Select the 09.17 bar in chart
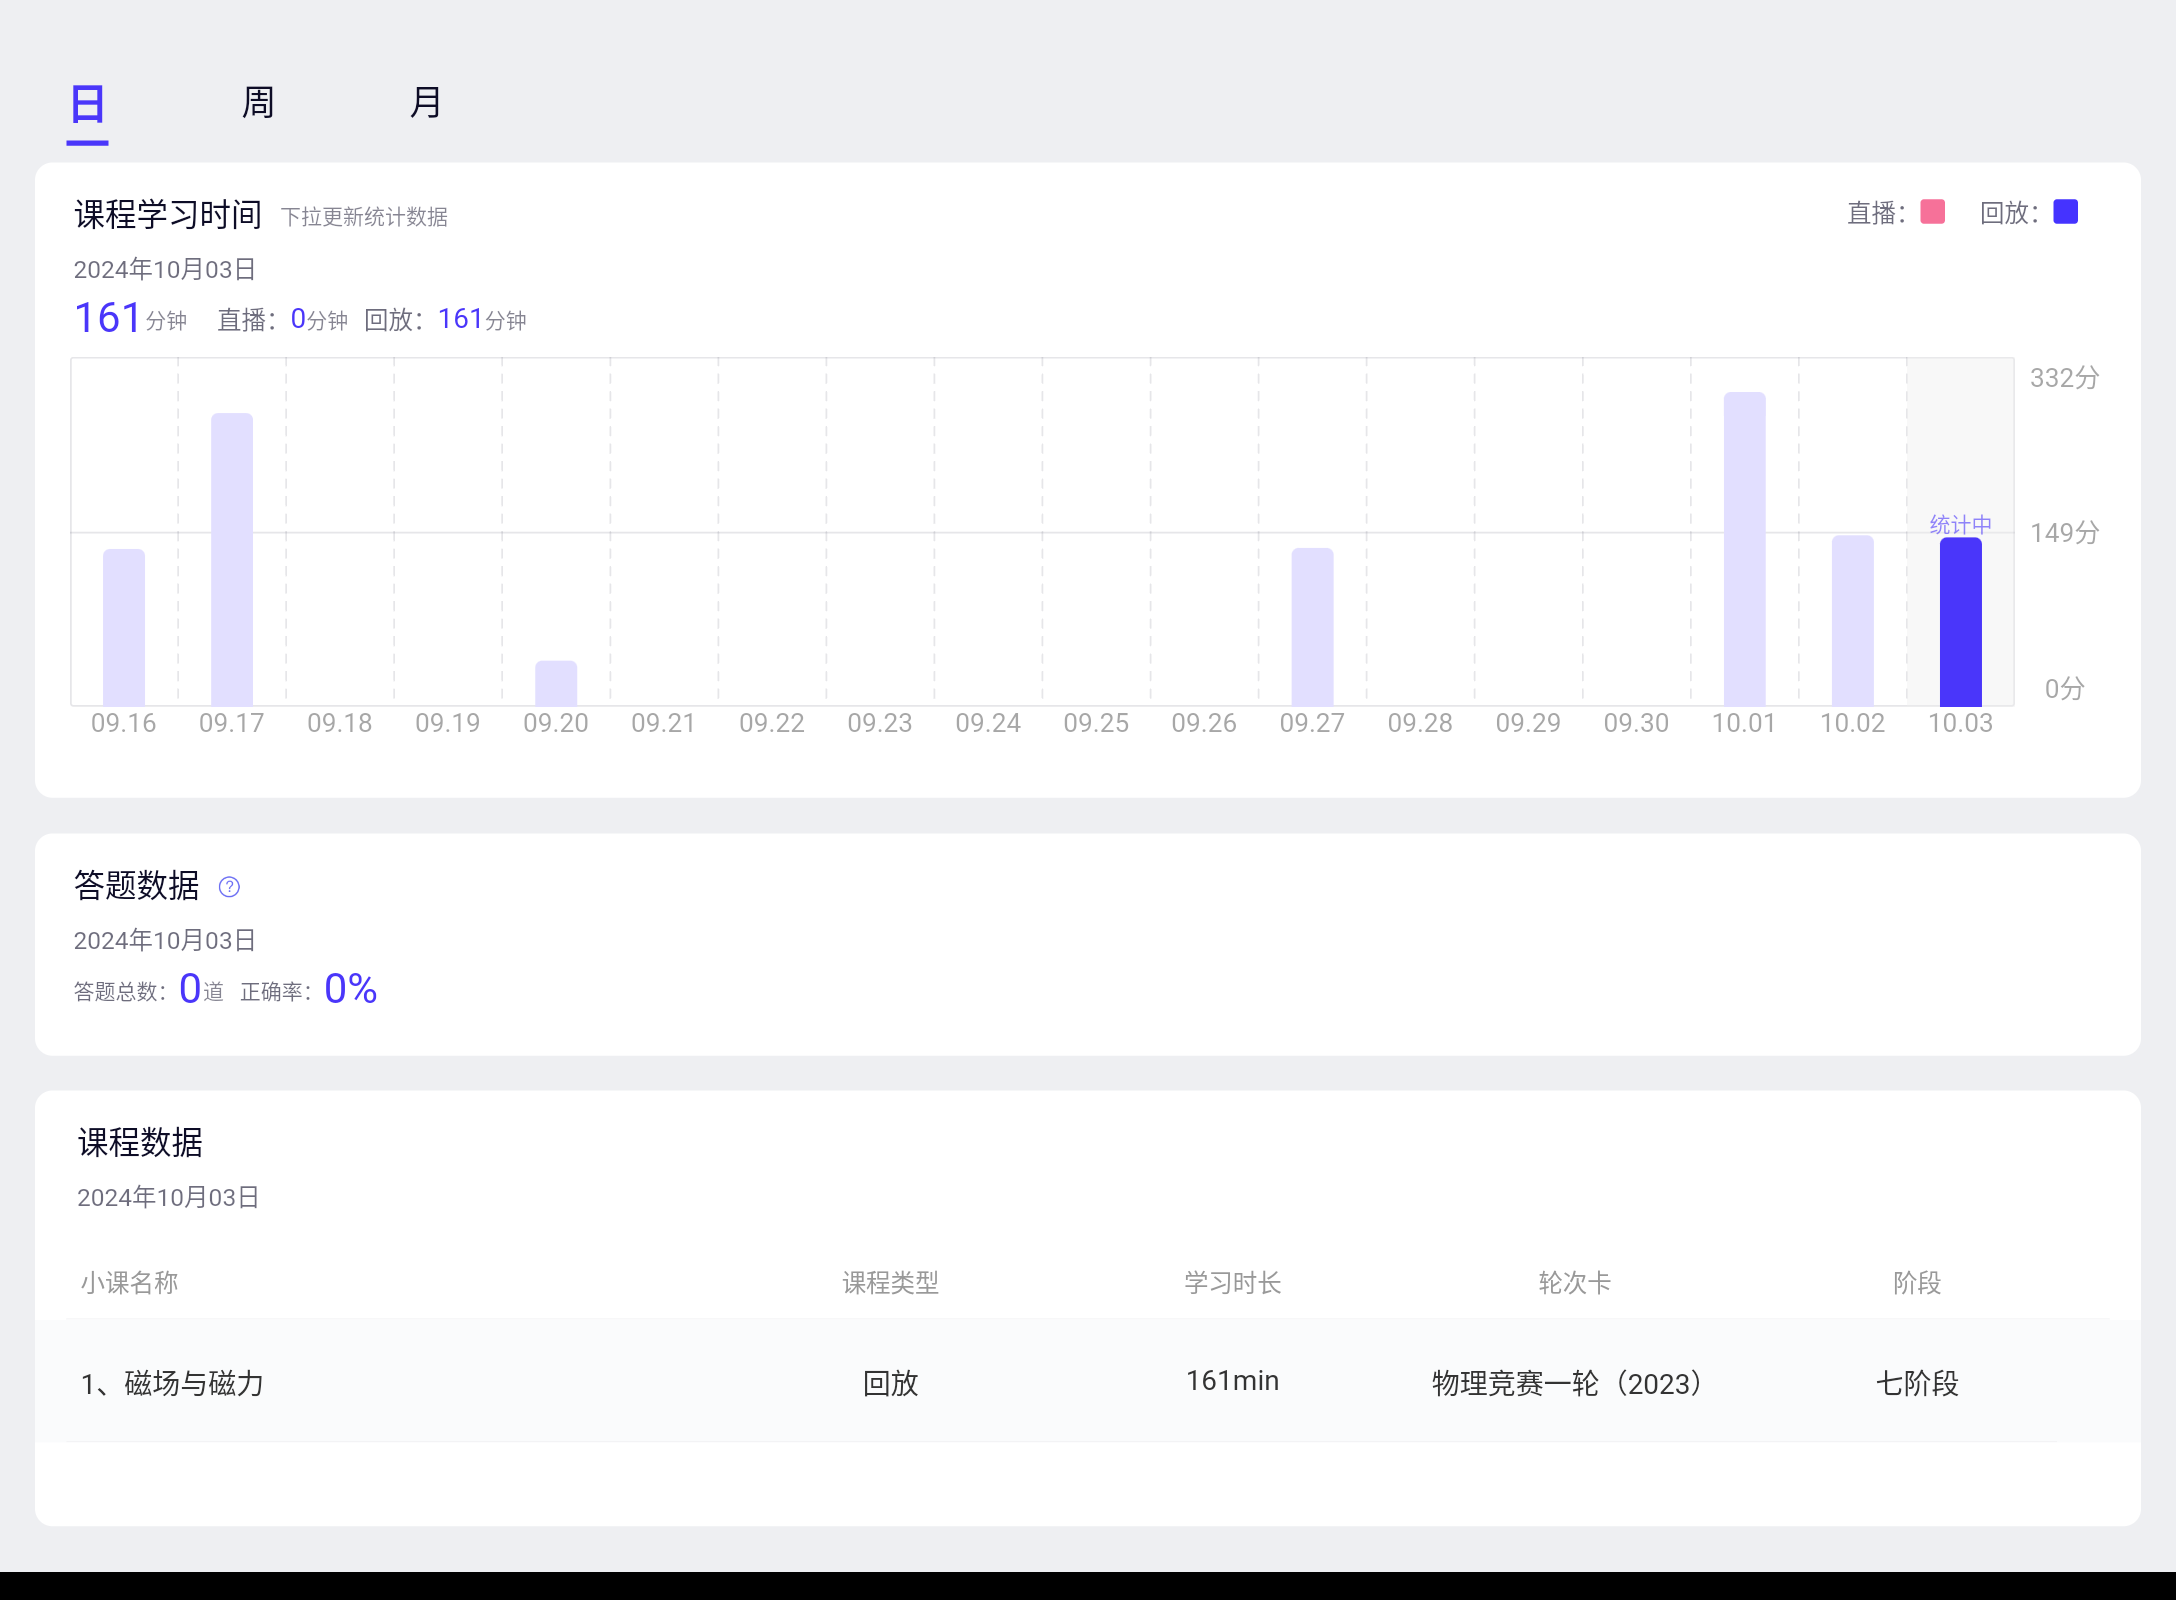The image size is (2176, 1600). click(232, 559)
